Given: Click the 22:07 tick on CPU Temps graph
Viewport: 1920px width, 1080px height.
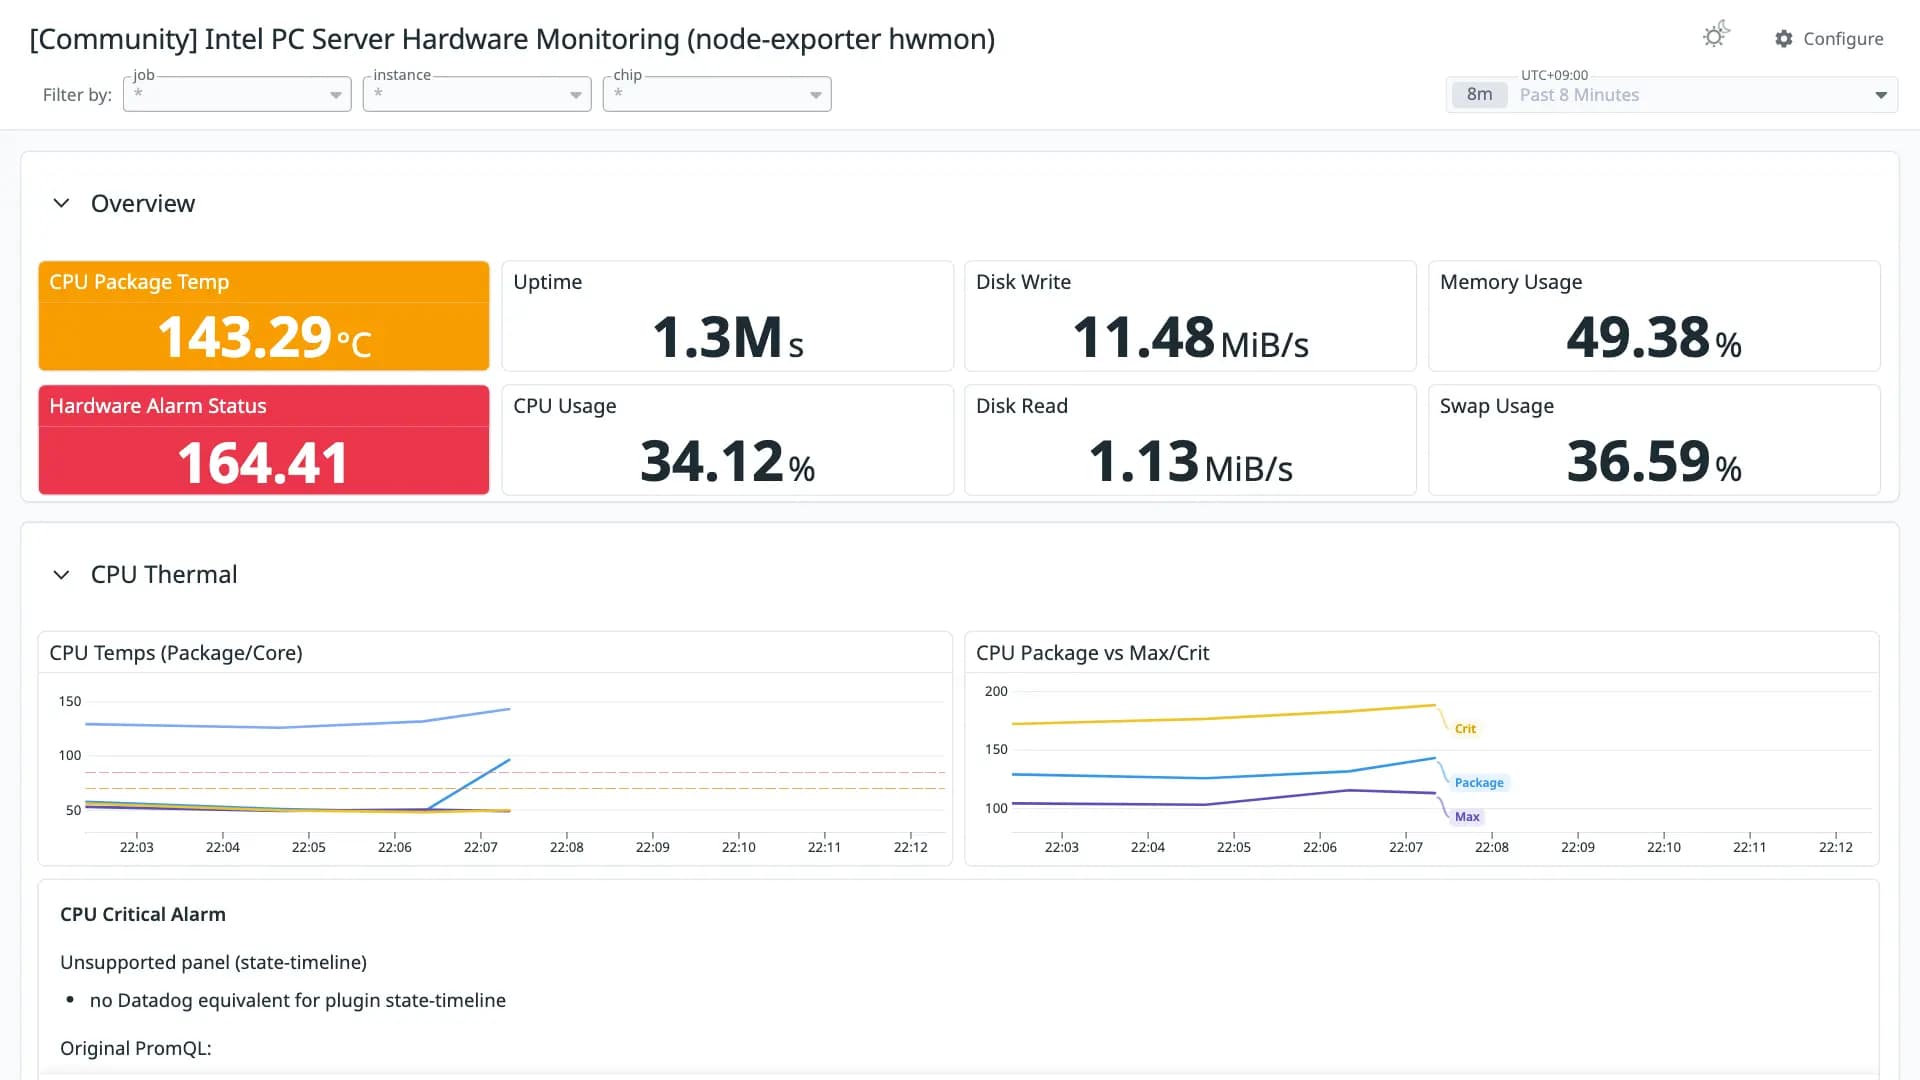Looking at the screenshot, I should coord(481,847).
